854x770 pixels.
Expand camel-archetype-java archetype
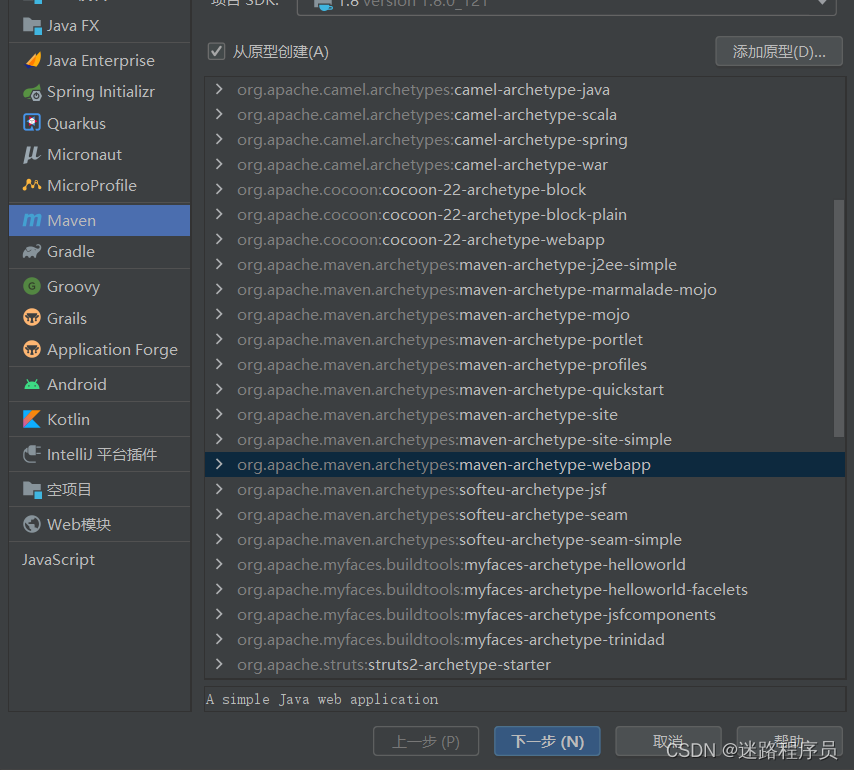[x=219, y=89]
